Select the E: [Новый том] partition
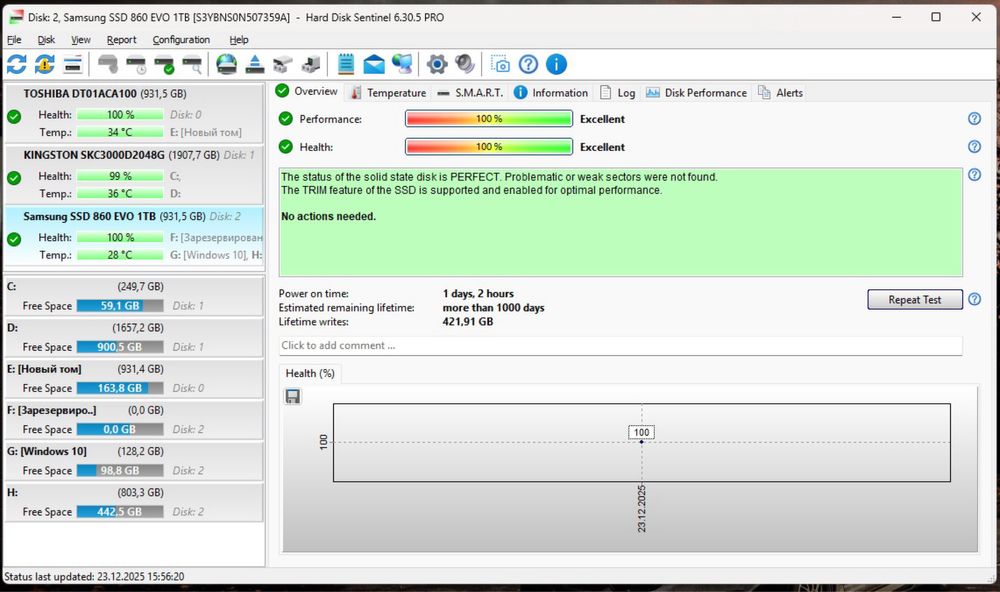 pos(135,378)
